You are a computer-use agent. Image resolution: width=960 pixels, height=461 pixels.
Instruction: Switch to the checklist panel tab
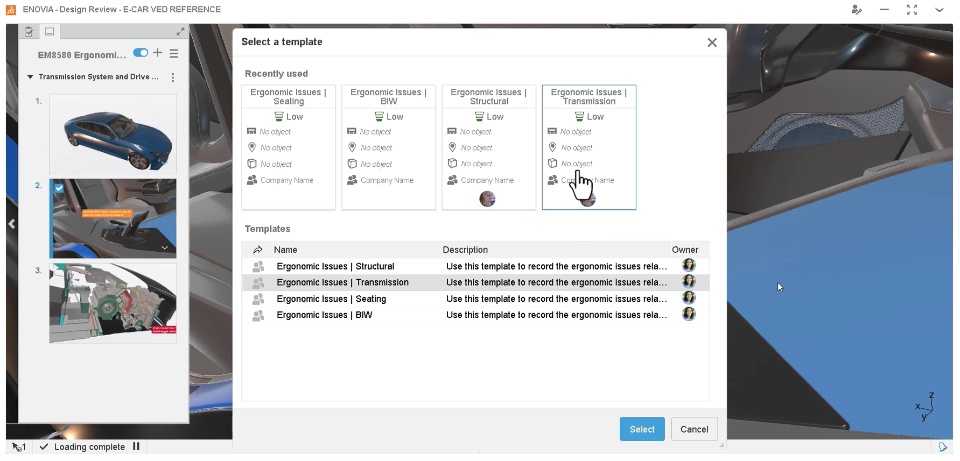pyautogui.click(x=29, y=32)
